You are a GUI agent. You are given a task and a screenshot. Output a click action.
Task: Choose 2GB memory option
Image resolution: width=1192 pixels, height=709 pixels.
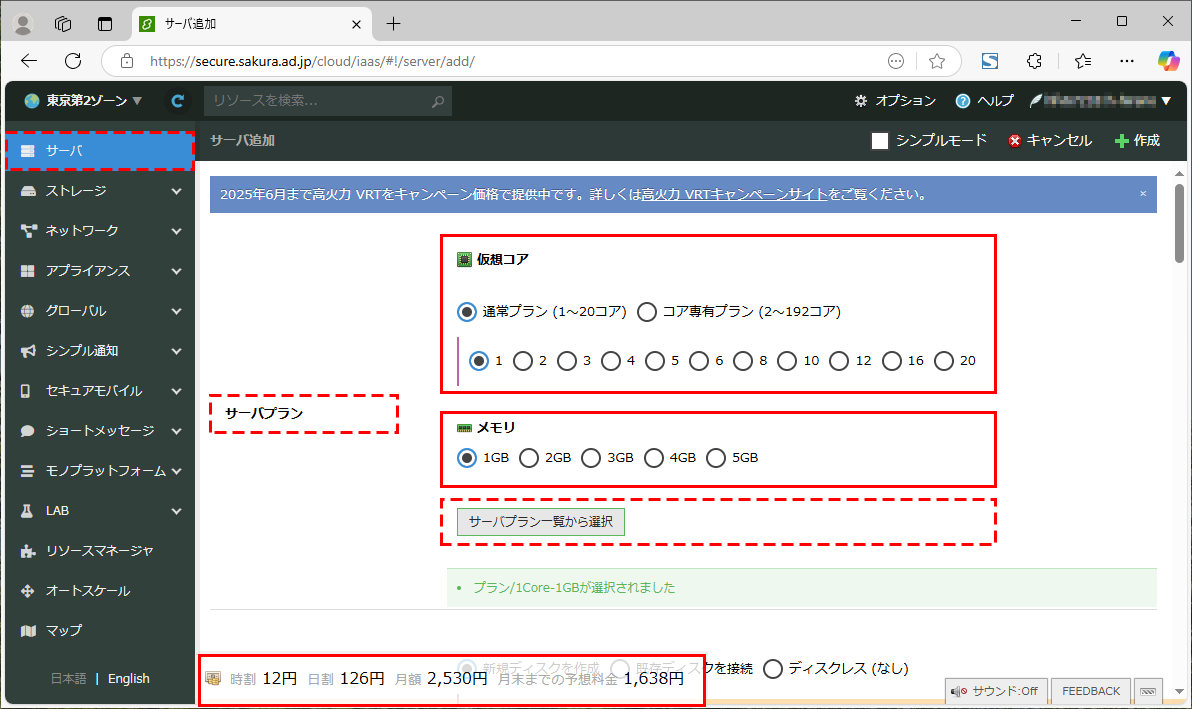[x=529, y=457]
